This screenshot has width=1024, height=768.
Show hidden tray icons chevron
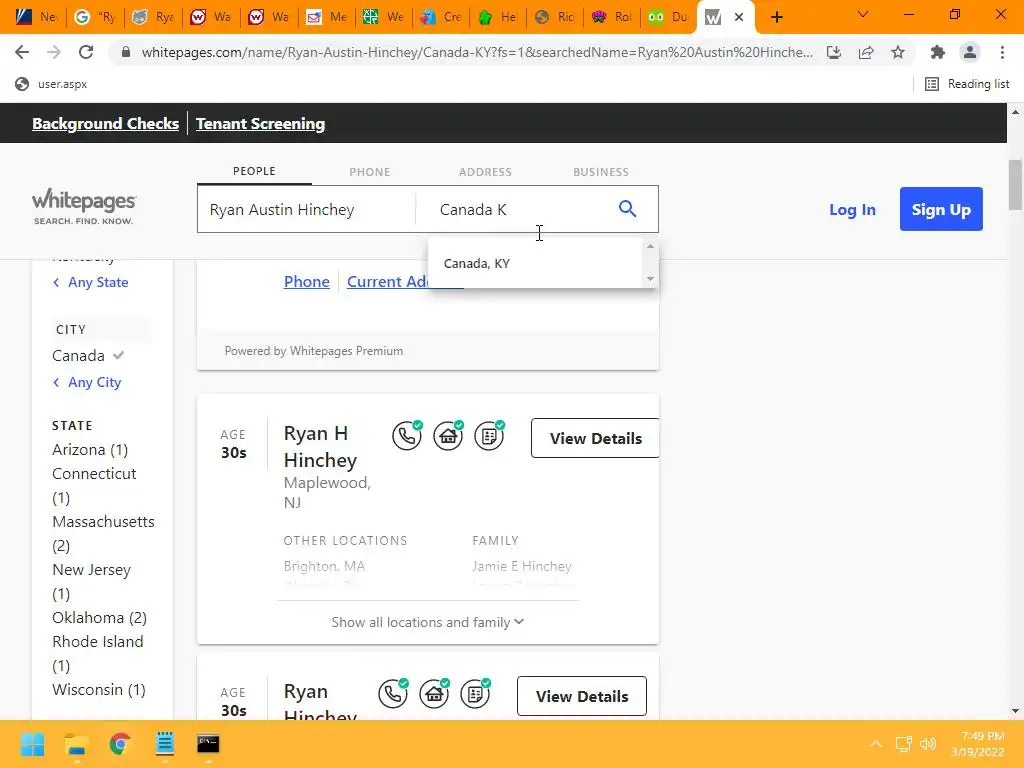[x=876, y=744]
